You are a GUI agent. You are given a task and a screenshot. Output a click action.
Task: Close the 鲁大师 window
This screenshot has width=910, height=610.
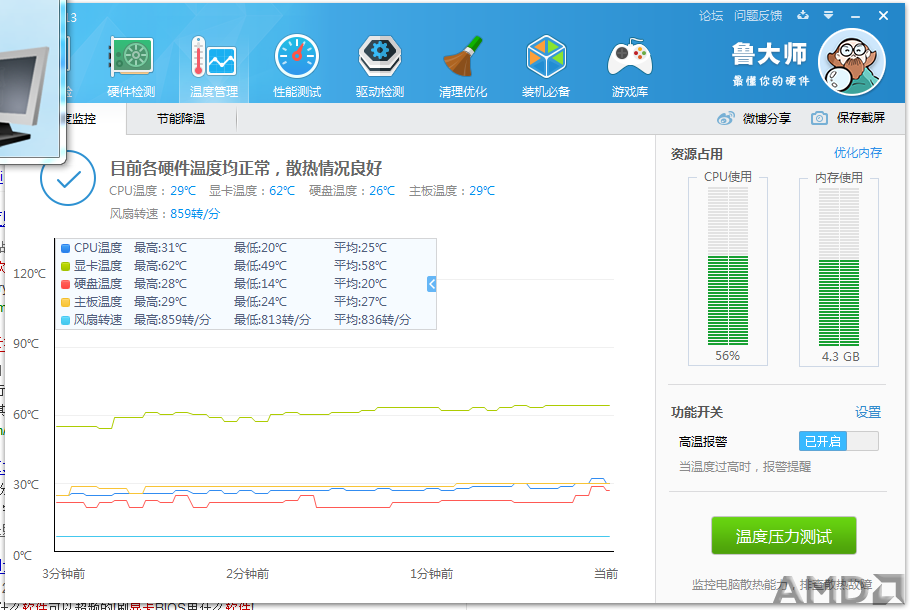click(883, 16)
